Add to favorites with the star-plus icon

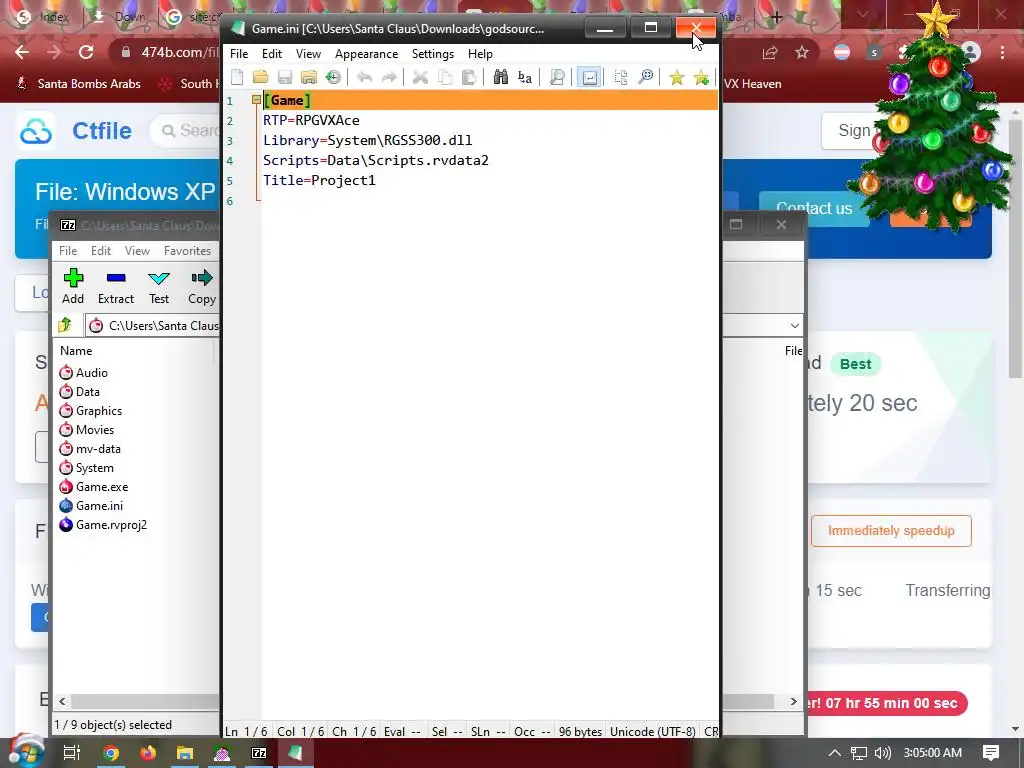coord(701,78)
